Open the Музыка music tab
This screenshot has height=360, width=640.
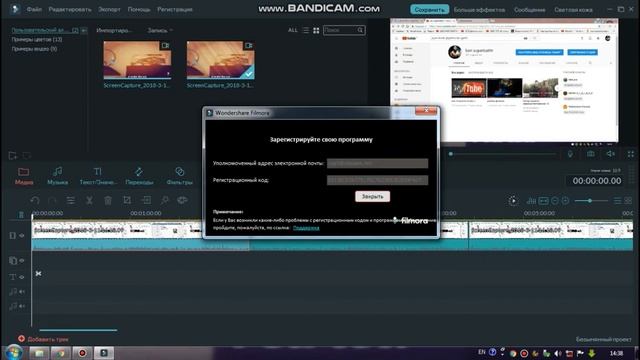coord(58,176)
